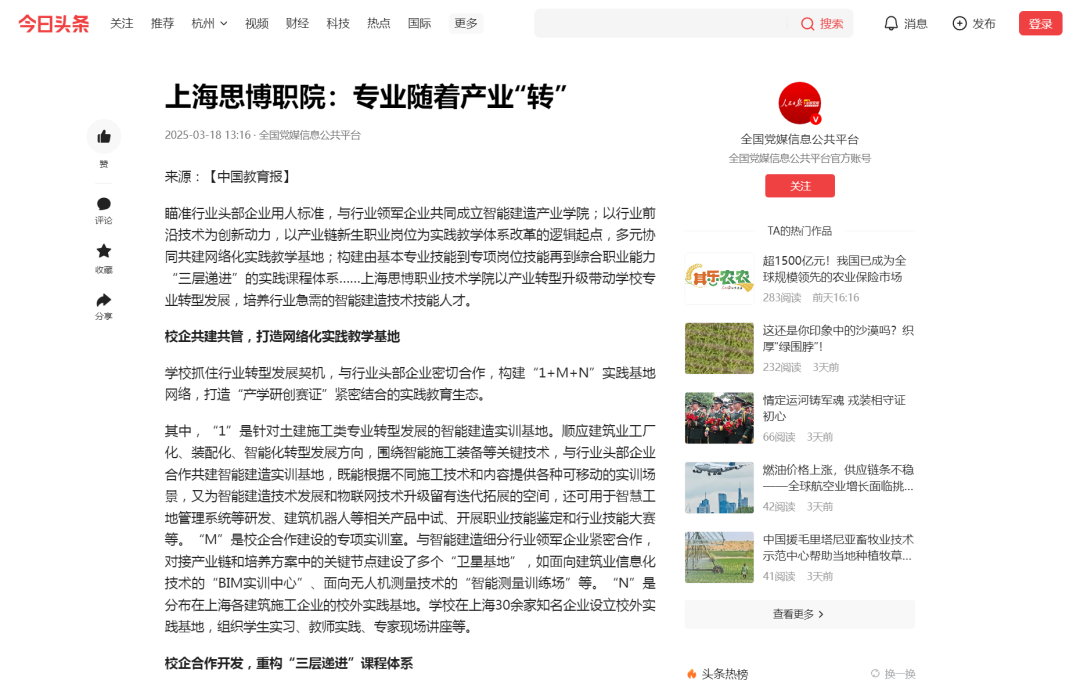Refresh hot list with 换一换

click(x=893, y=674)
